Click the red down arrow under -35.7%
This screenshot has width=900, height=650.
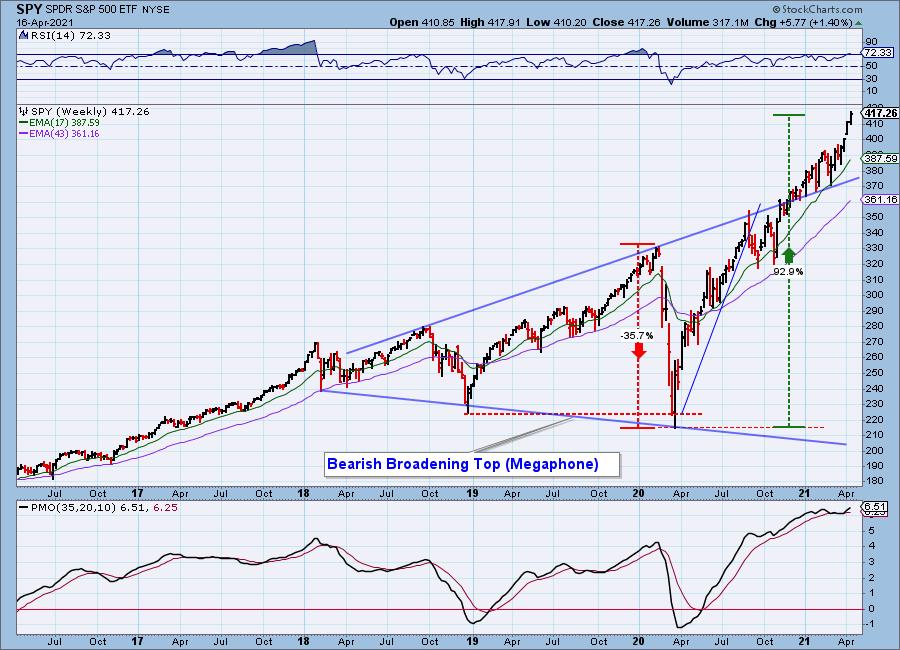(638, 351)
